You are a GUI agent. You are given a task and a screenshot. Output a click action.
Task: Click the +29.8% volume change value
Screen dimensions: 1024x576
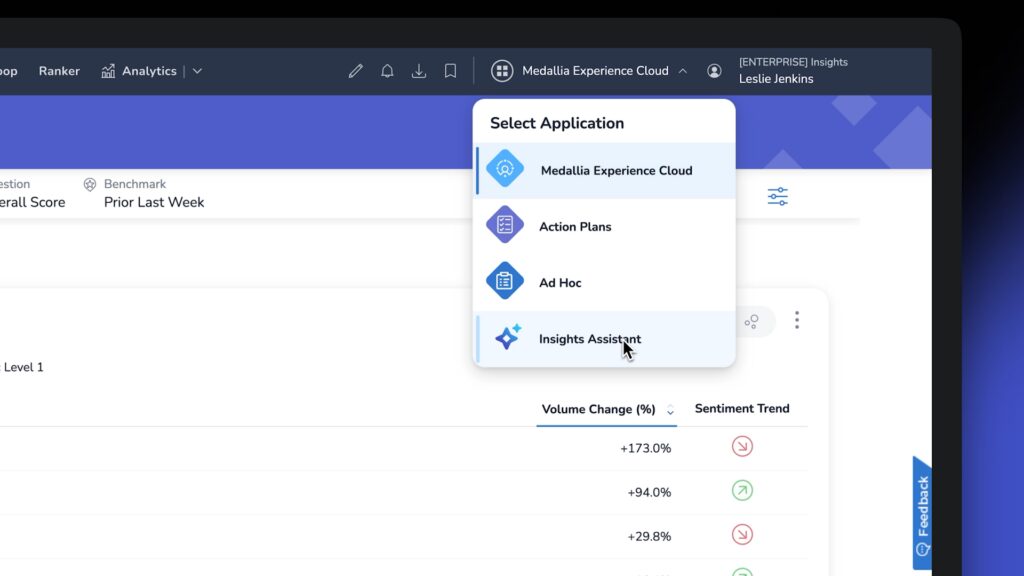coord(649,537)
